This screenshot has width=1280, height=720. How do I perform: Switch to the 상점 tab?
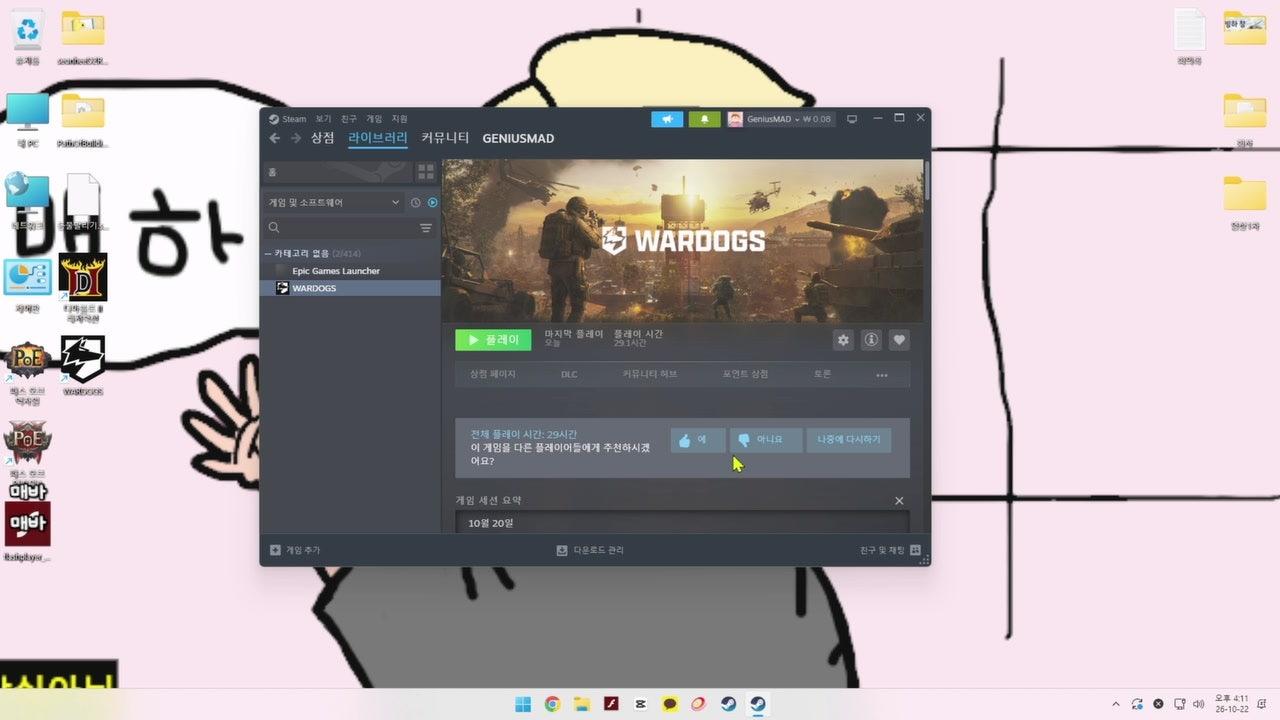[322, 138]
